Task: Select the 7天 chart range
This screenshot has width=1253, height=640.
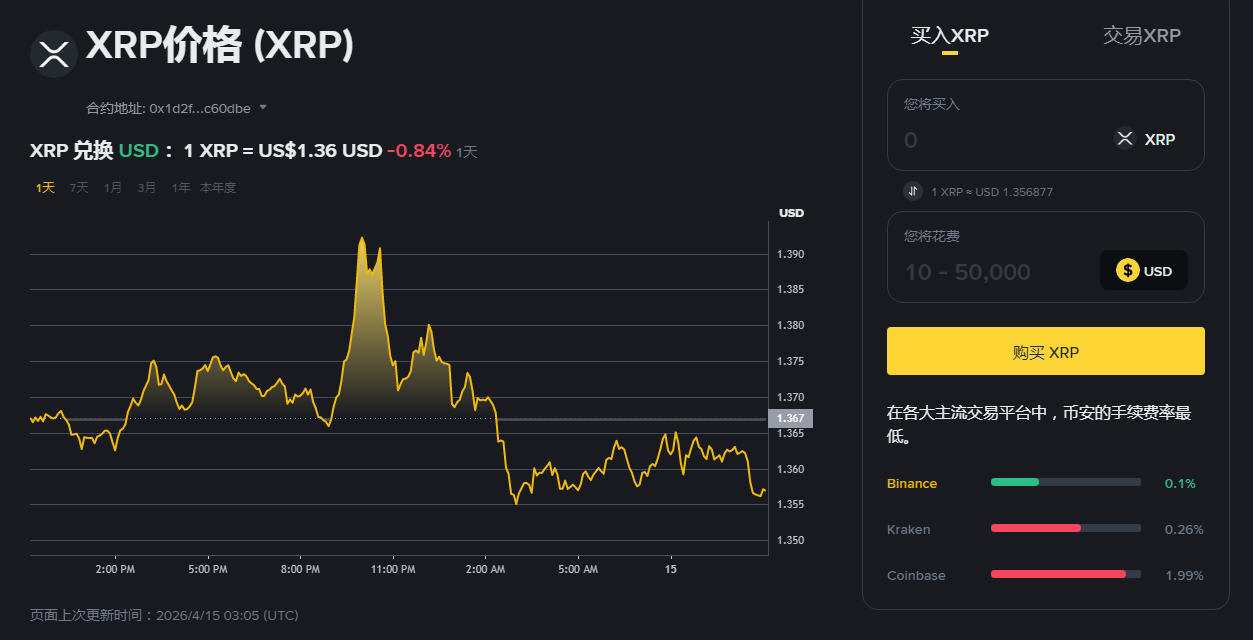Action: (79, 187)
